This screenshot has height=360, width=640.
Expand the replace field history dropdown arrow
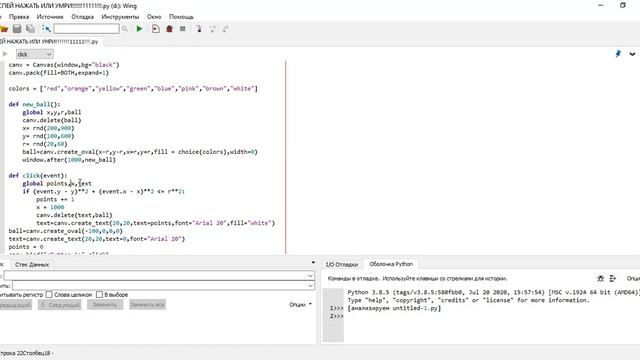310,285
